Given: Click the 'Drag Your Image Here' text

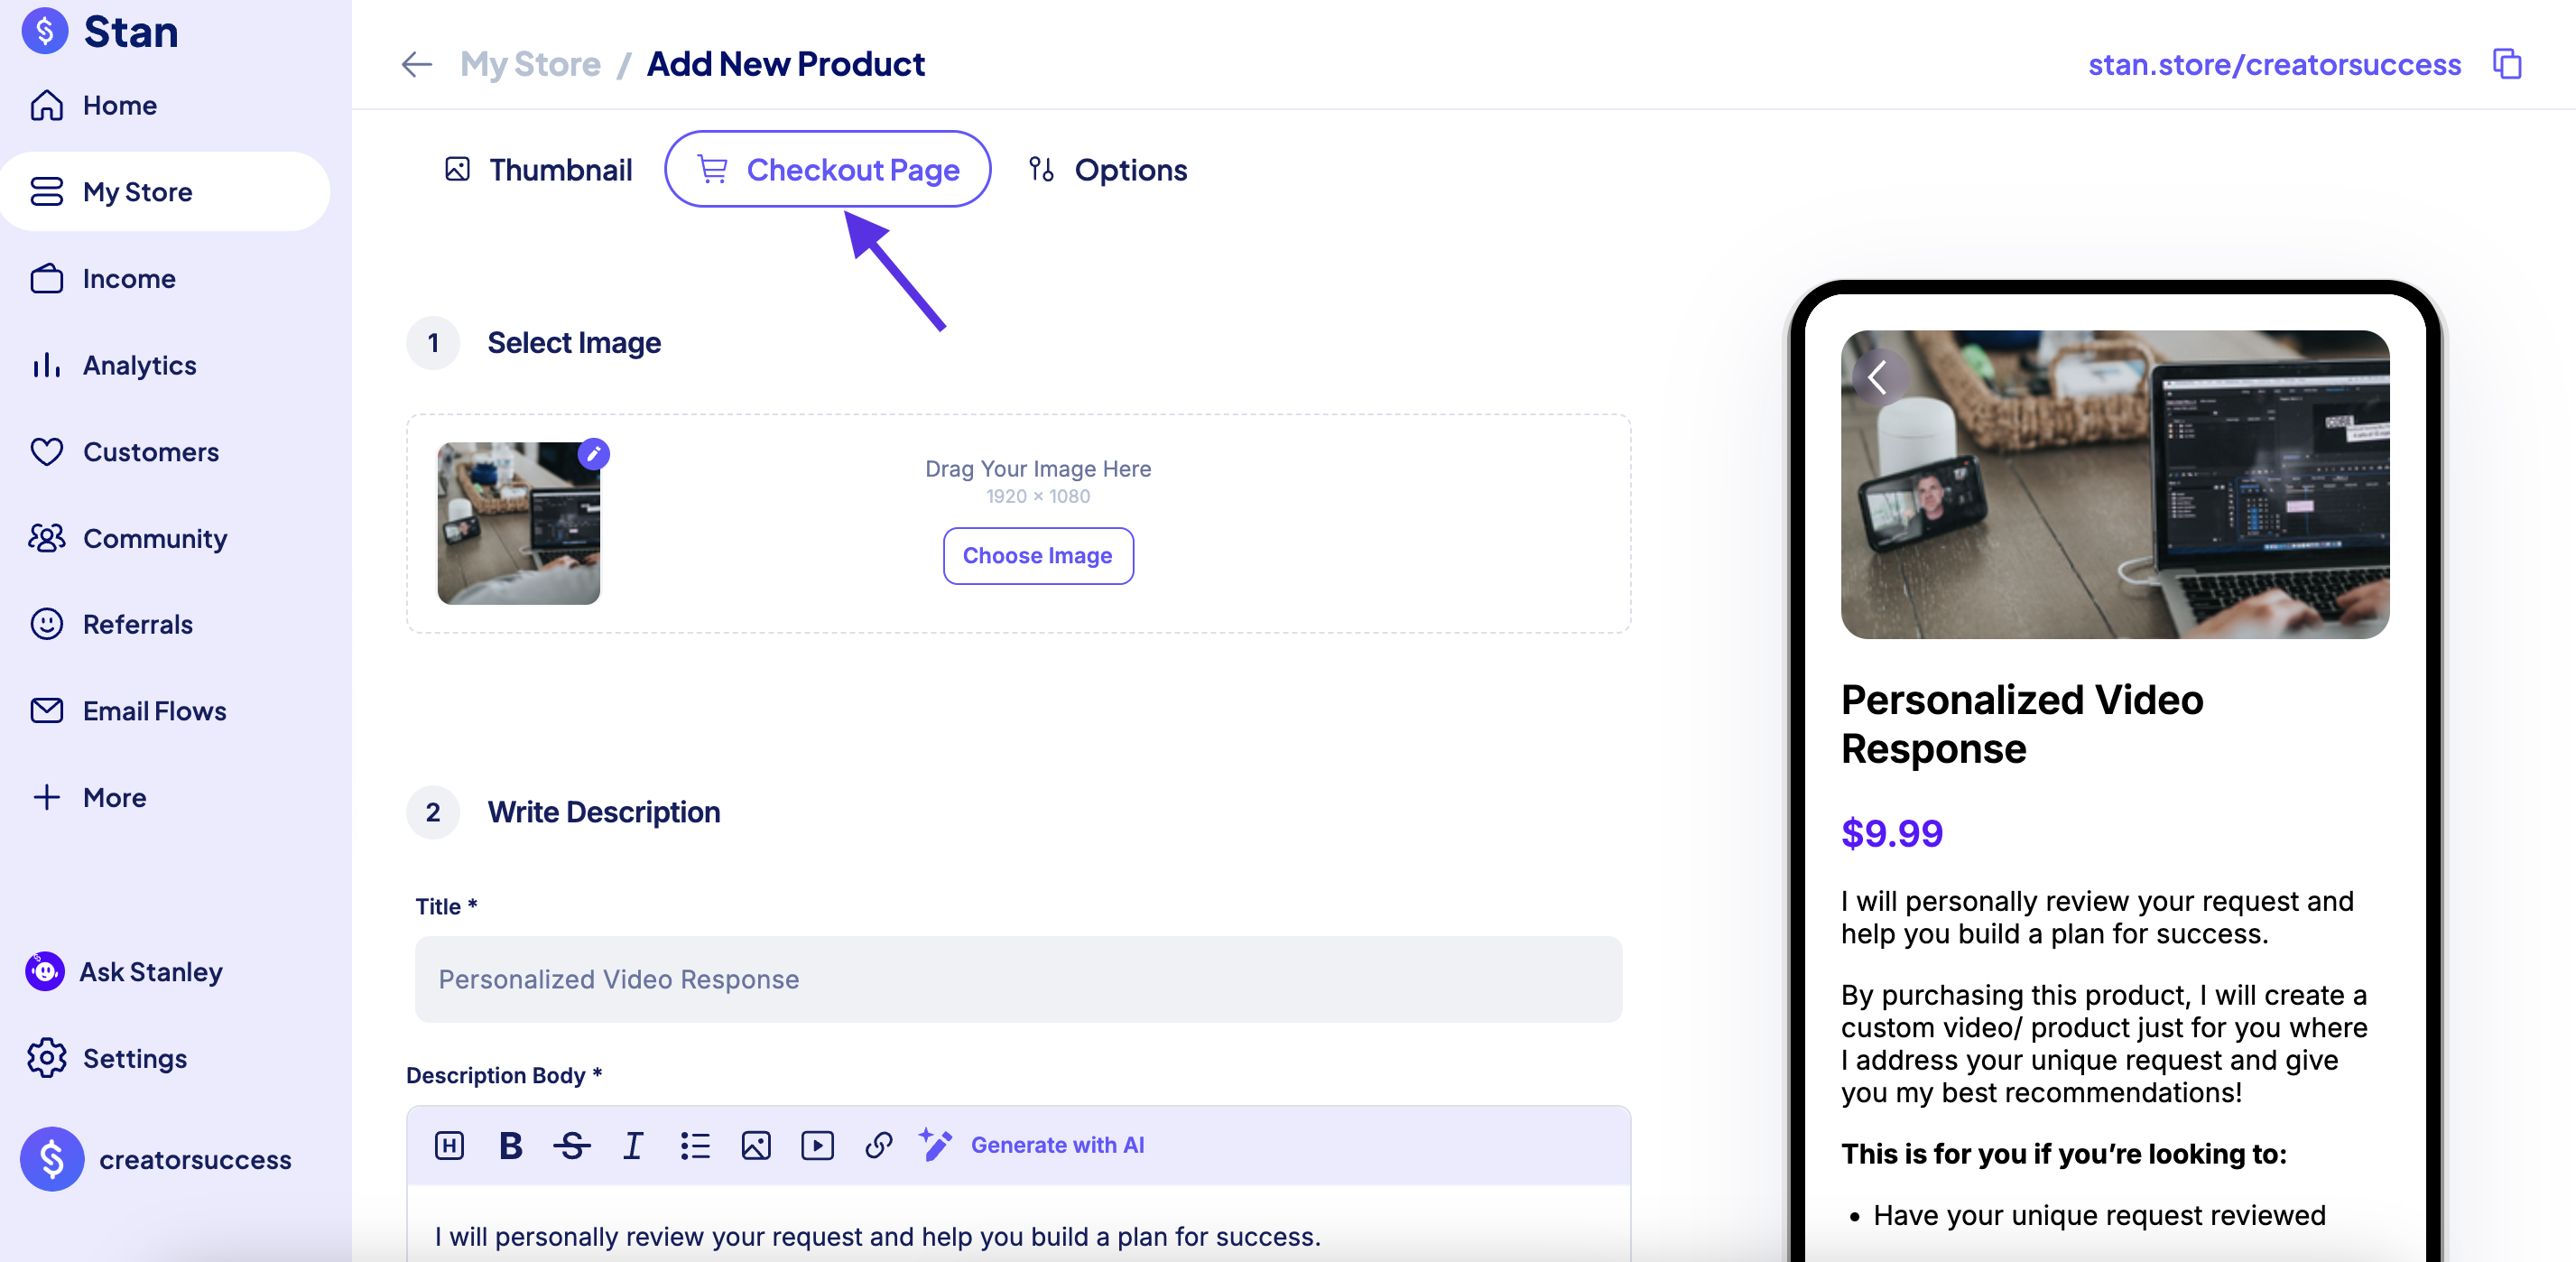Looking at the screenshot, I should click(x=1037, y=469).
